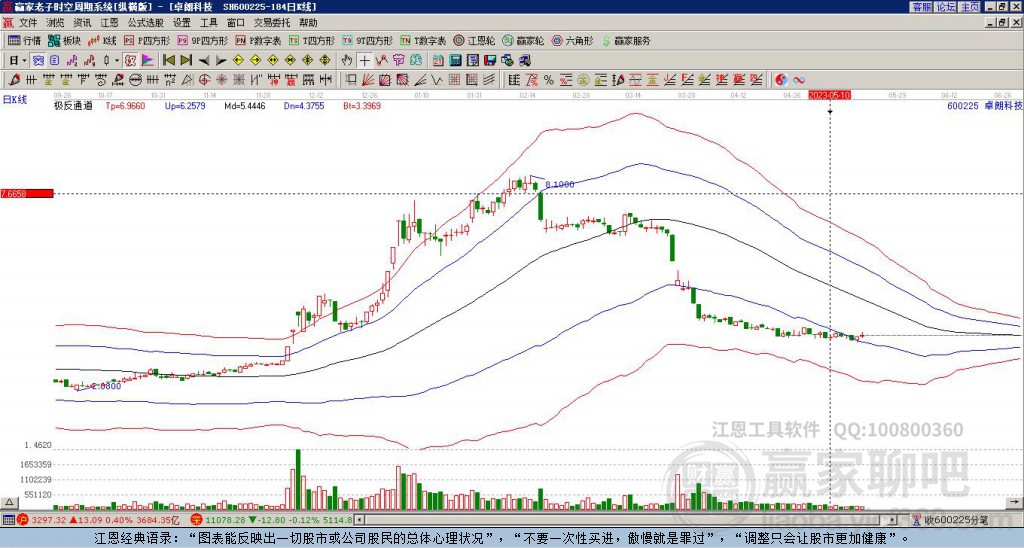Click the yin-yang Taiji icon
This screenshot has height=548, width=1024.
tap(781, 79)
